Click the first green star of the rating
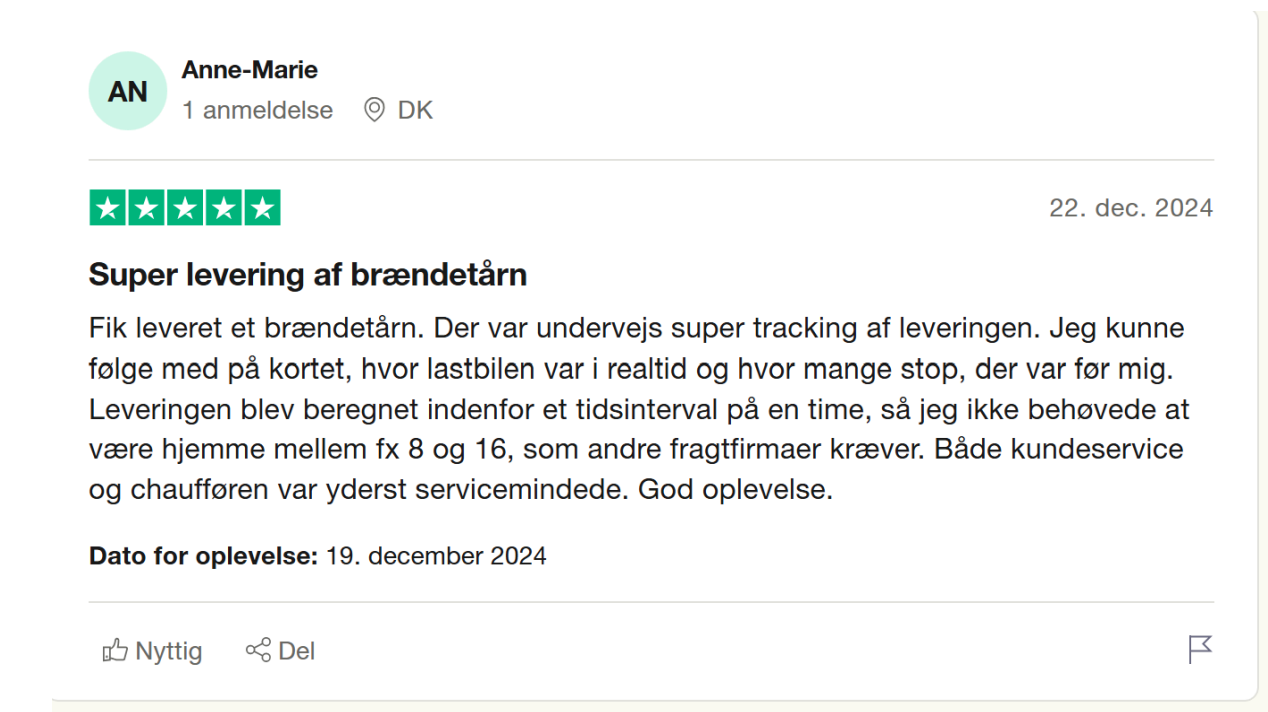1268x712 pixels. pyautogui.click(x=108, y=208)
